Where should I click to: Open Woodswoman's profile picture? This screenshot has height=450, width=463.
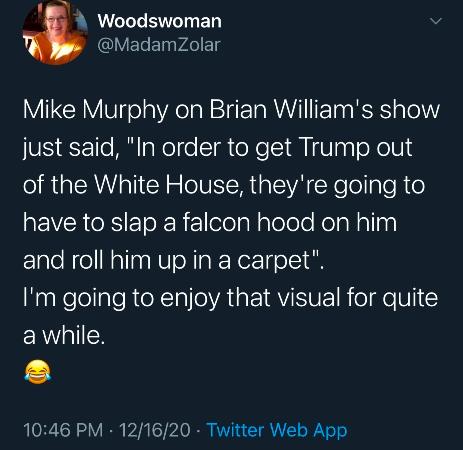pyautogui.click(x=55, y=32)
